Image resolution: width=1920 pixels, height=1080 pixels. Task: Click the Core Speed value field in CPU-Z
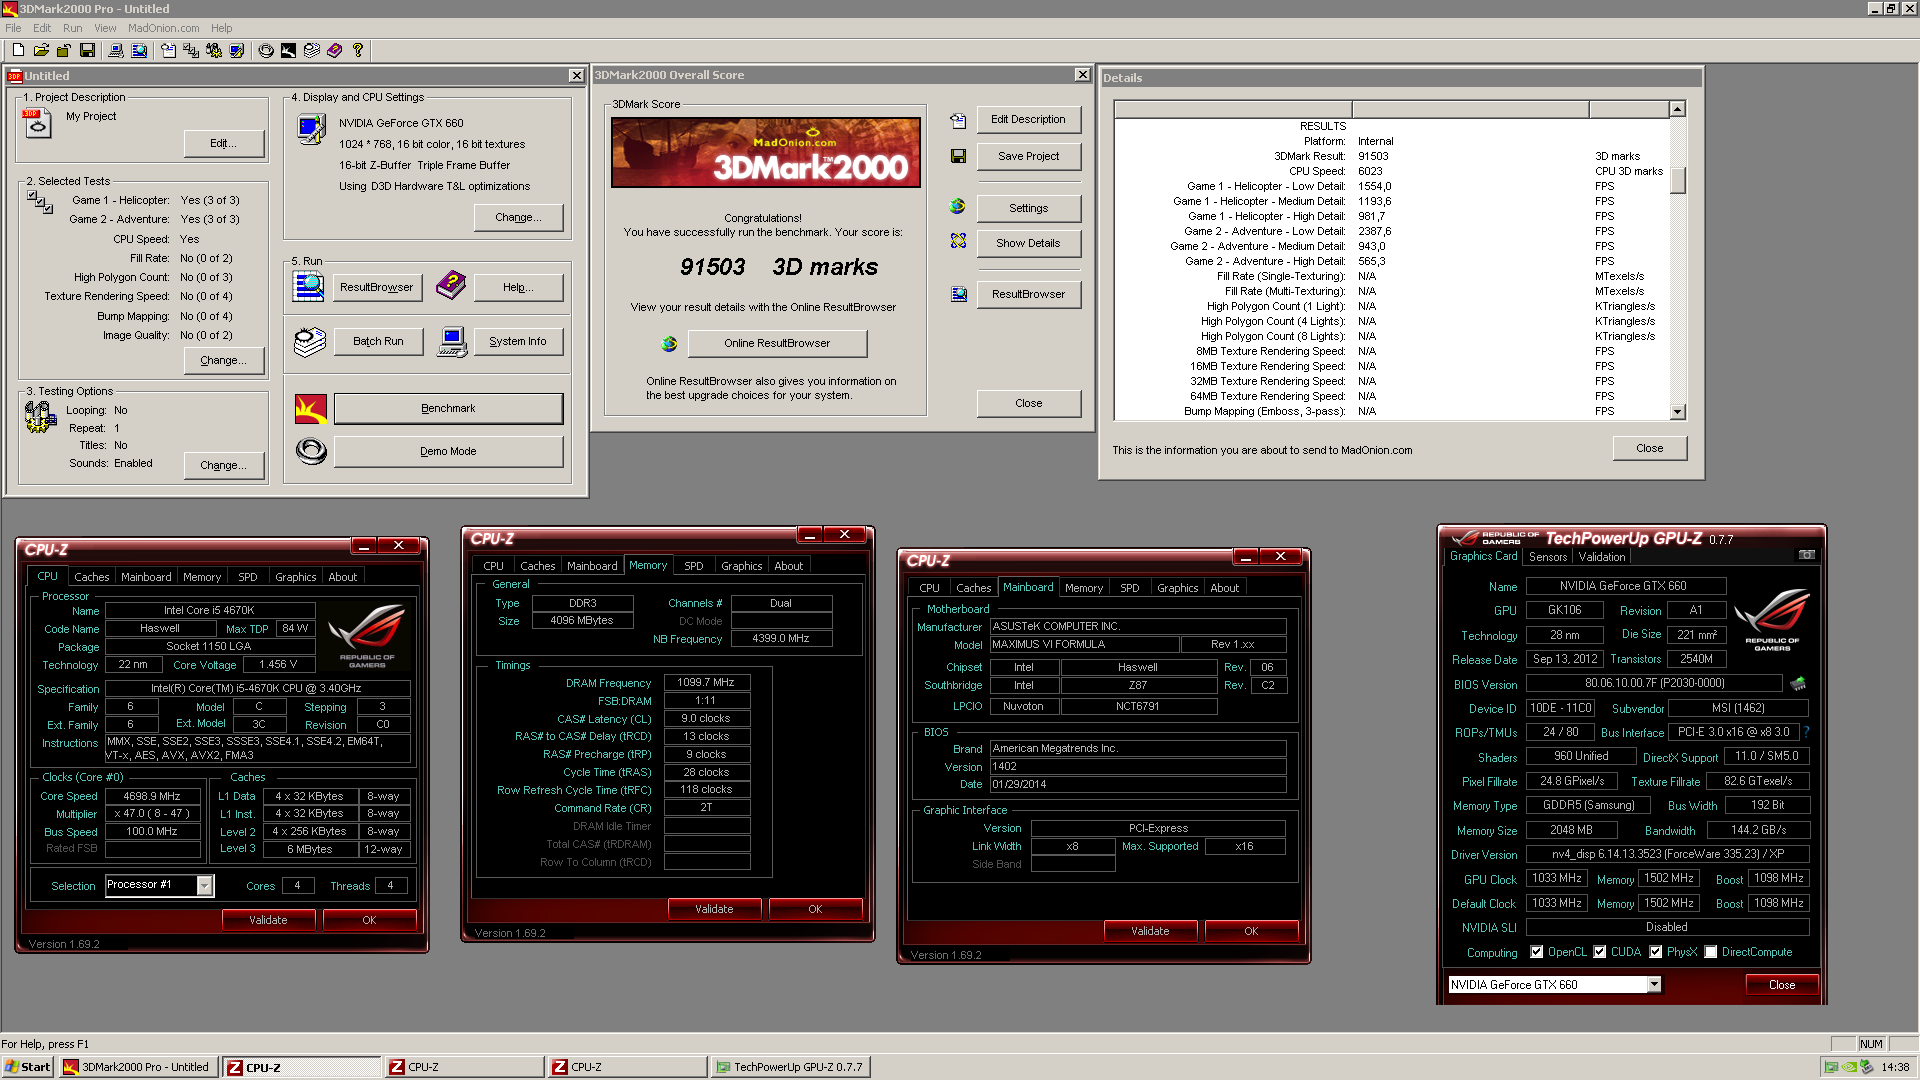(x=152, y=796)
